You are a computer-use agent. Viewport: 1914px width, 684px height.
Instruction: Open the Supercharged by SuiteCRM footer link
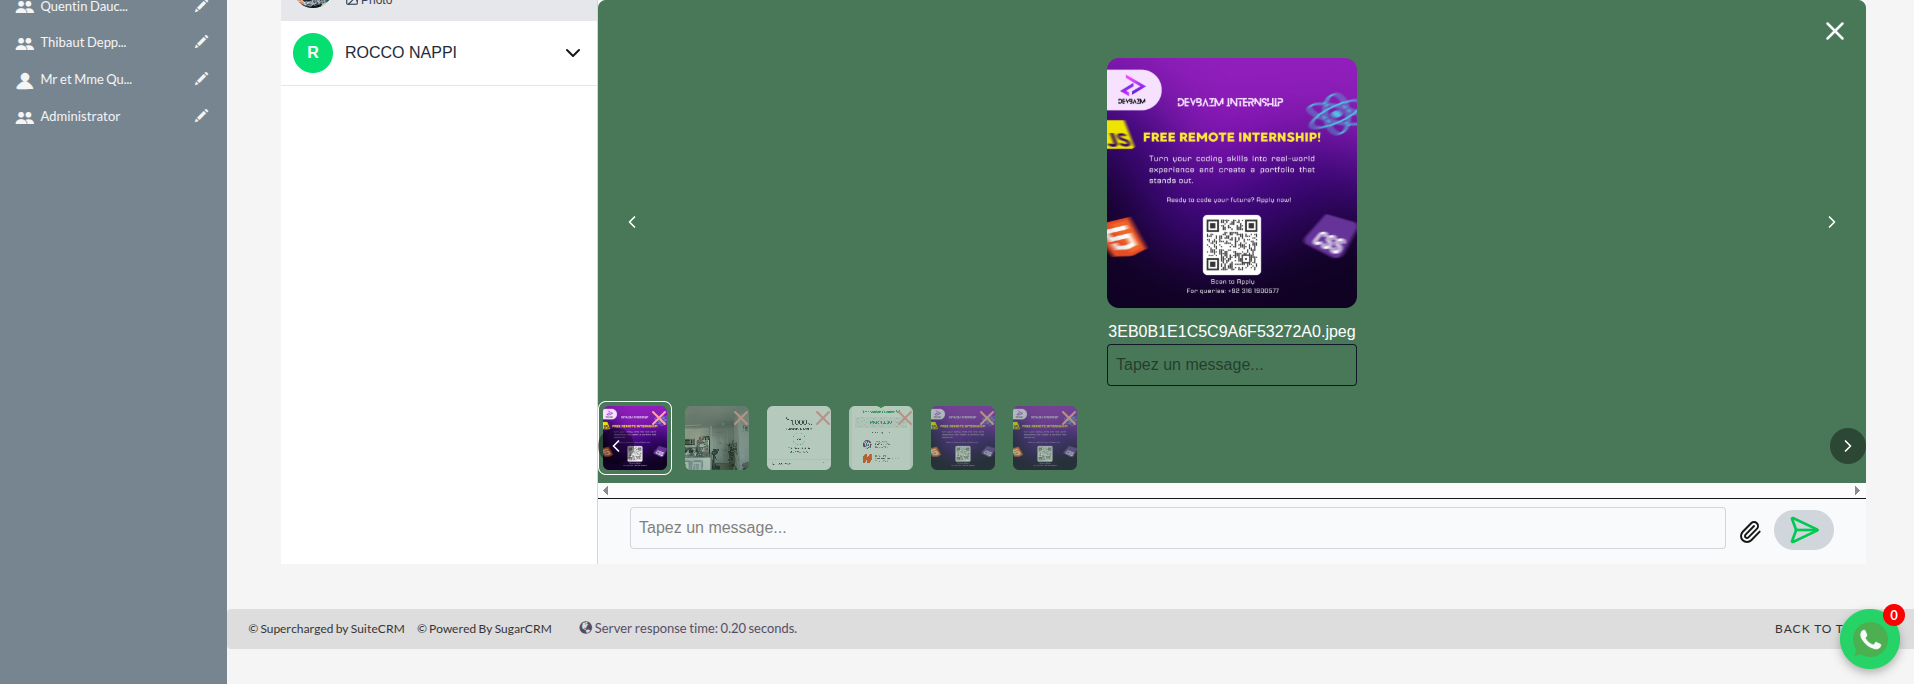point(327,629)
